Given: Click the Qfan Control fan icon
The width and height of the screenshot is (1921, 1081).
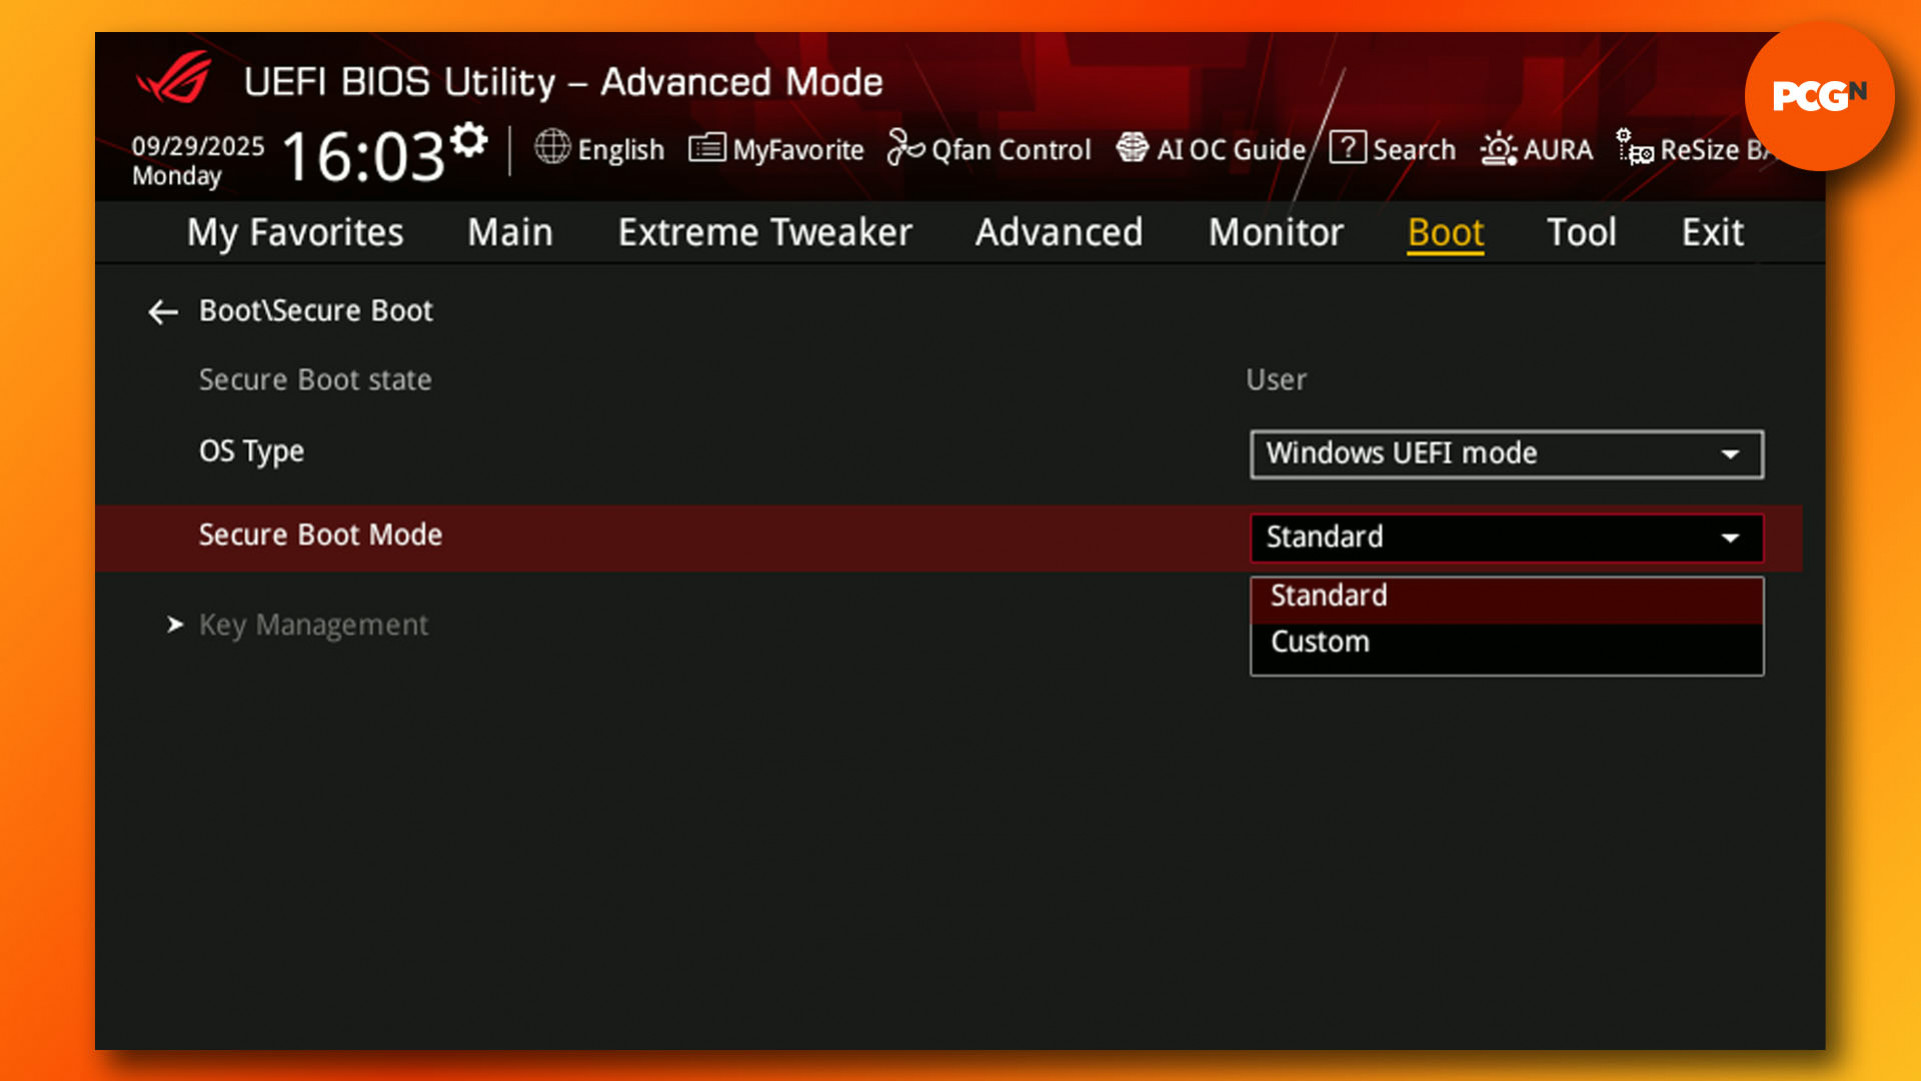Looking at the screenshot, I should 905,148.
